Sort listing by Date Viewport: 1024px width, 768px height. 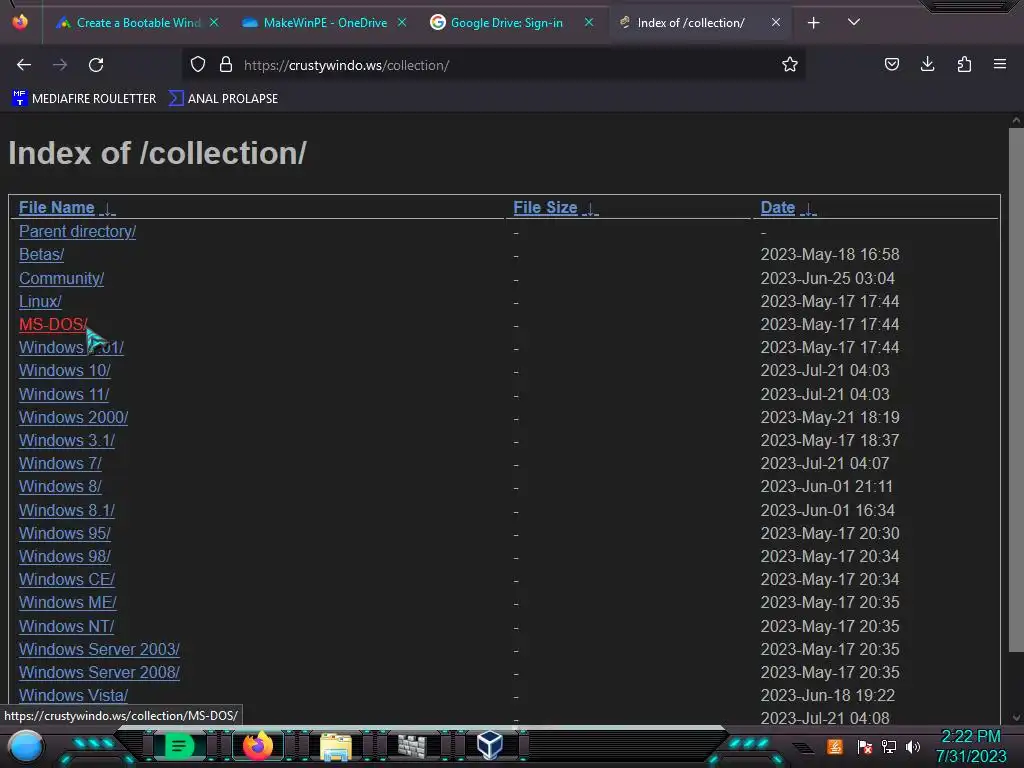pos(778,208)
